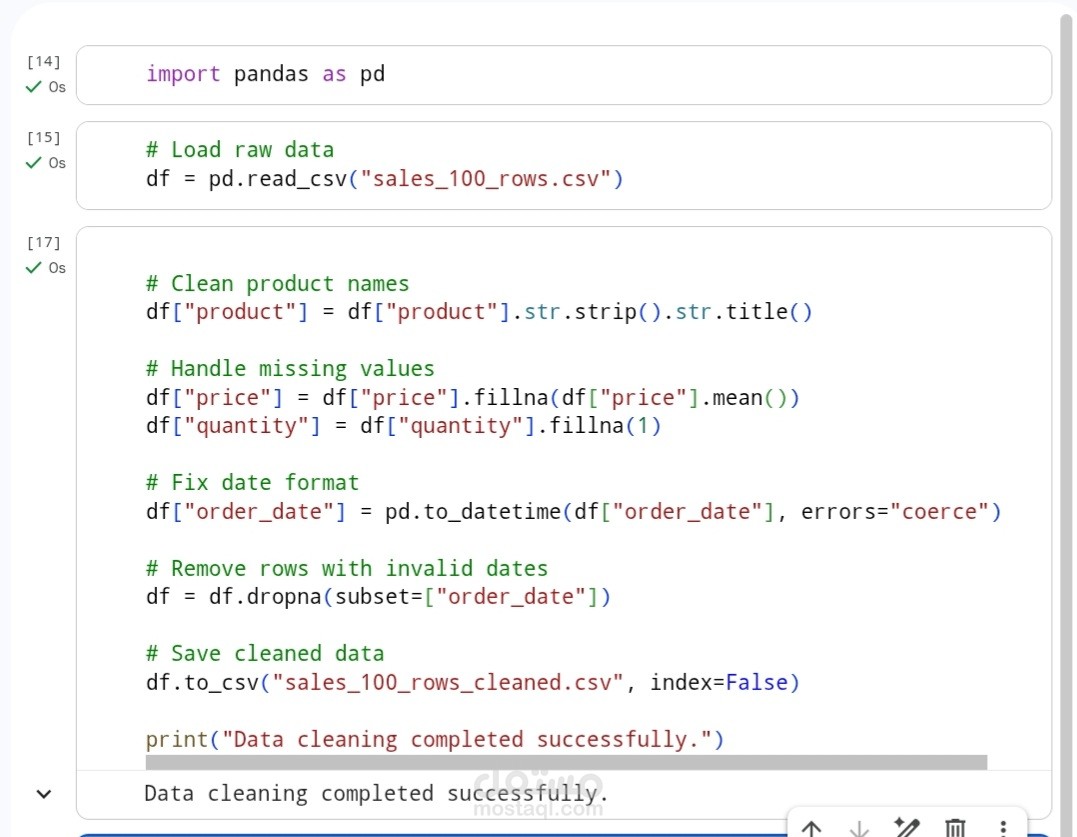Click the '# Remove rows with invalid dates' comment
Screen dimensions: 1077x837
pos(347,569)
